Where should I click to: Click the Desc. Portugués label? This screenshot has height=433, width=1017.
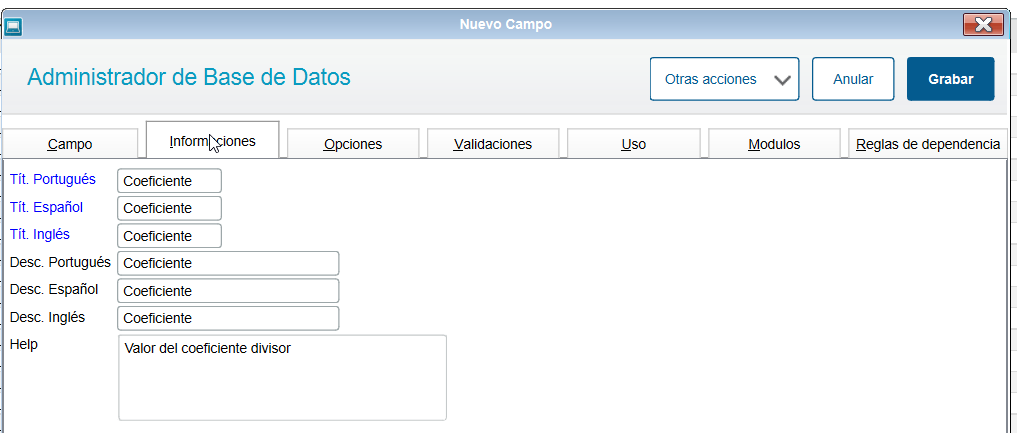point(60,263)
